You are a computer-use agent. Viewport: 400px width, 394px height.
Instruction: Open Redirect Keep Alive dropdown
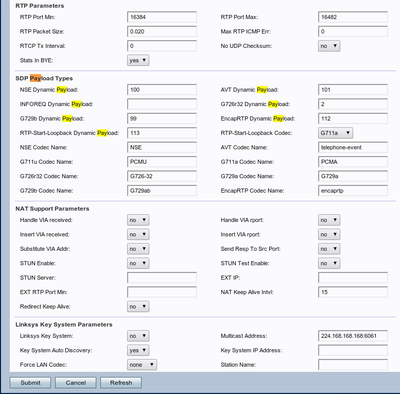[138, 307]
